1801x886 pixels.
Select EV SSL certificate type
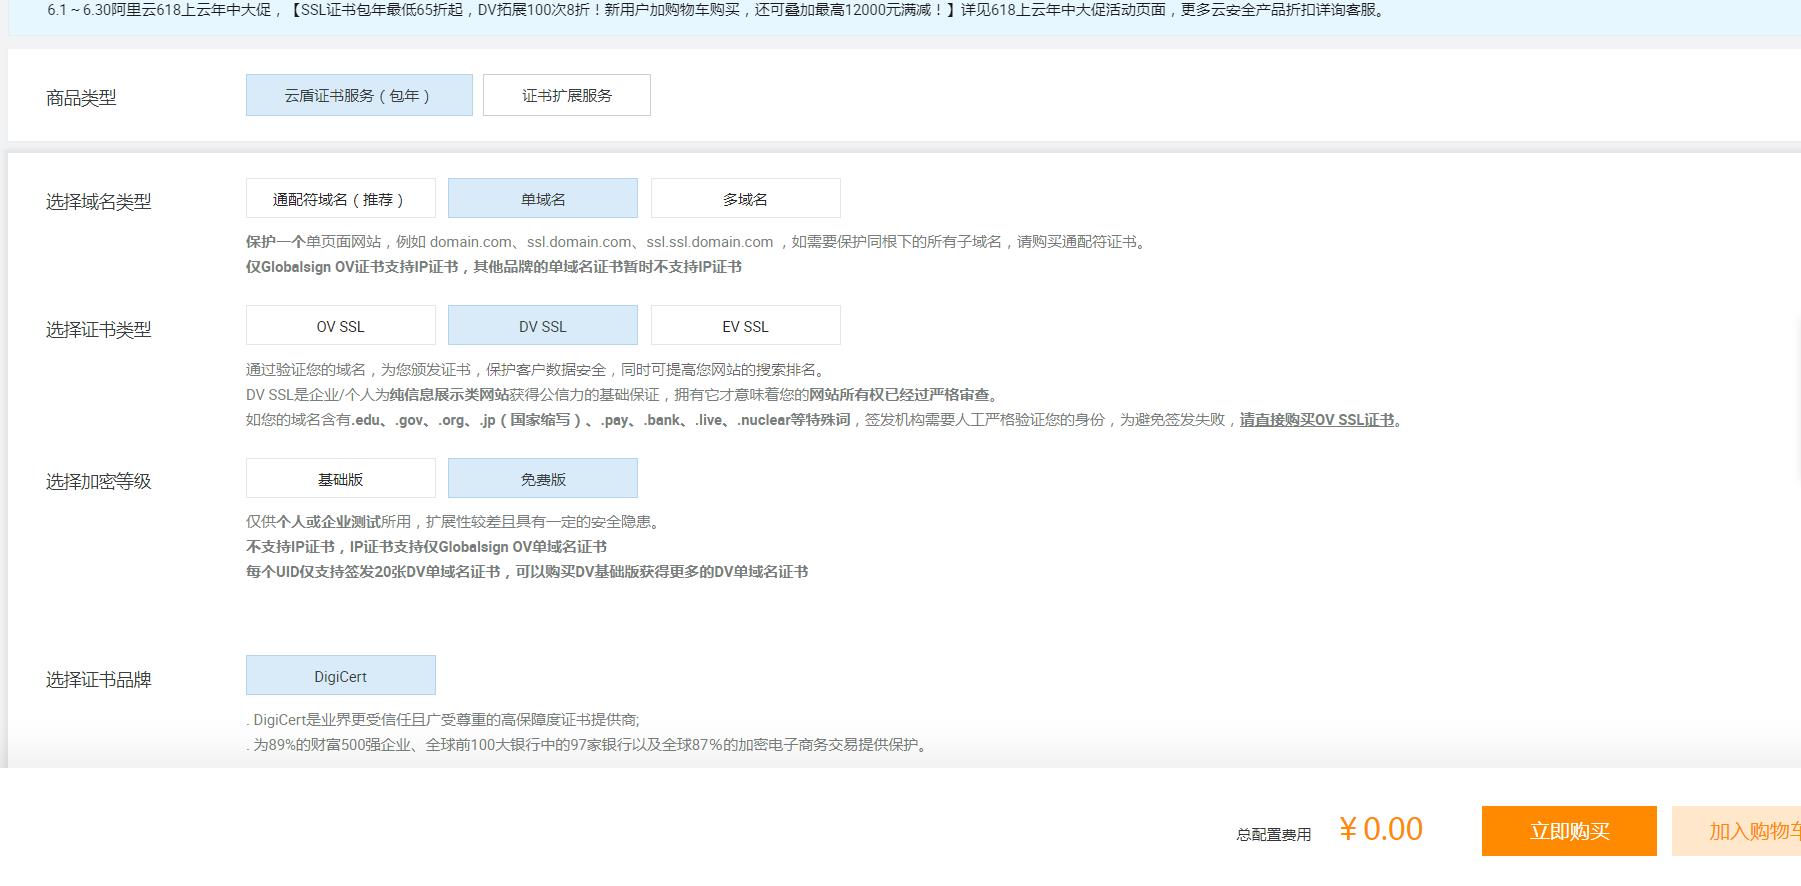745,326
